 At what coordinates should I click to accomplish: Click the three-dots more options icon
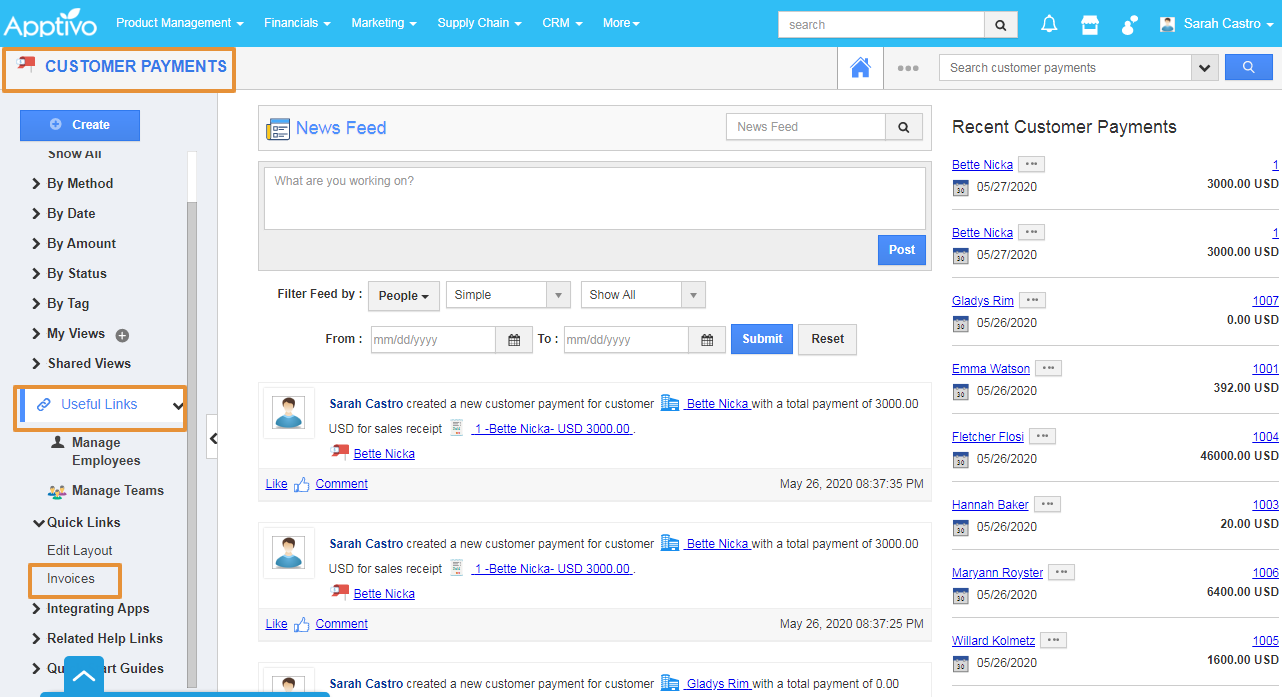[908, 68]
